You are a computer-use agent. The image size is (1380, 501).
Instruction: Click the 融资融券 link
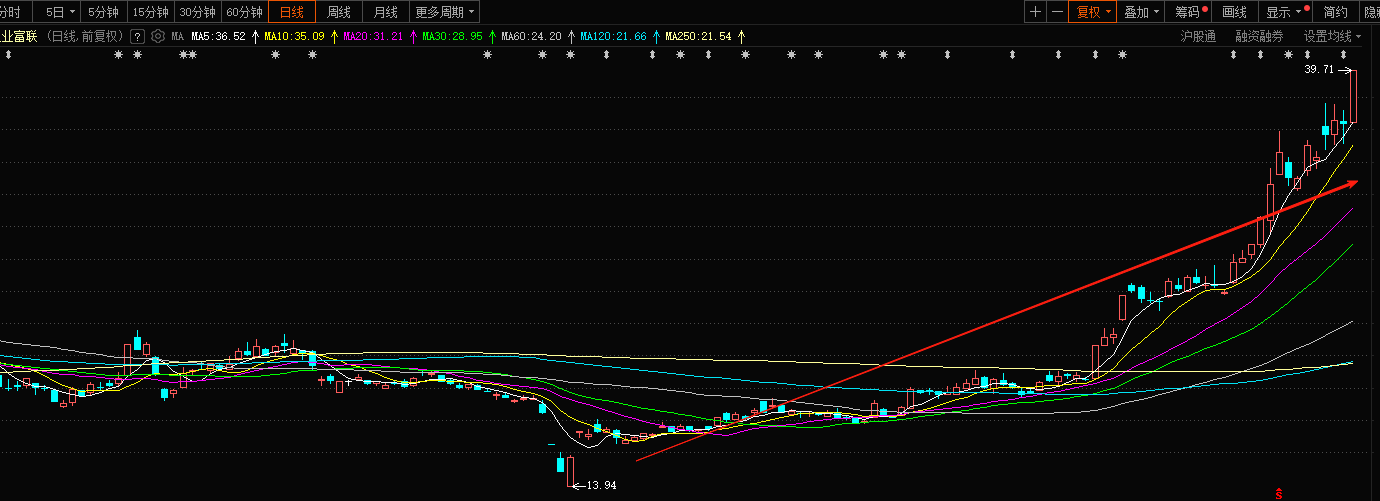pos(1259,36)
